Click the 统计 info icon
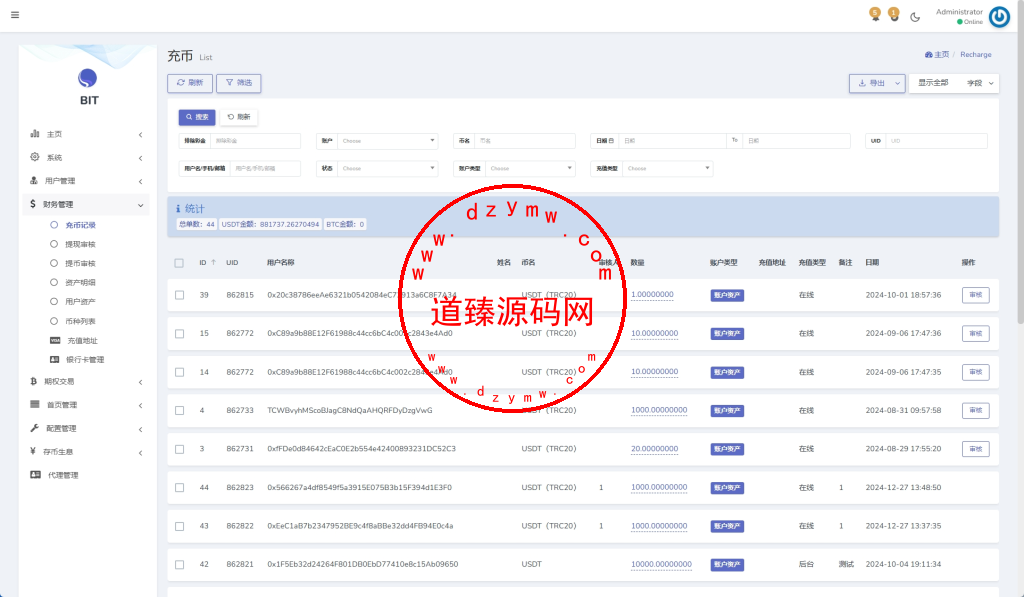Image resolution: width=1024 pixels, height=597 pixels. [178, 208]
